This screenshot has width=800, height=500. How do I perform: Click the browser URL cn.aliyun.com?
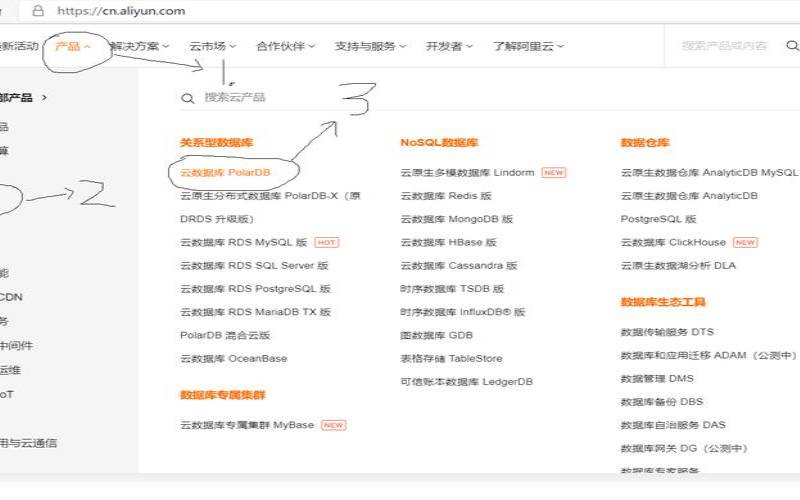click(121, 11)
